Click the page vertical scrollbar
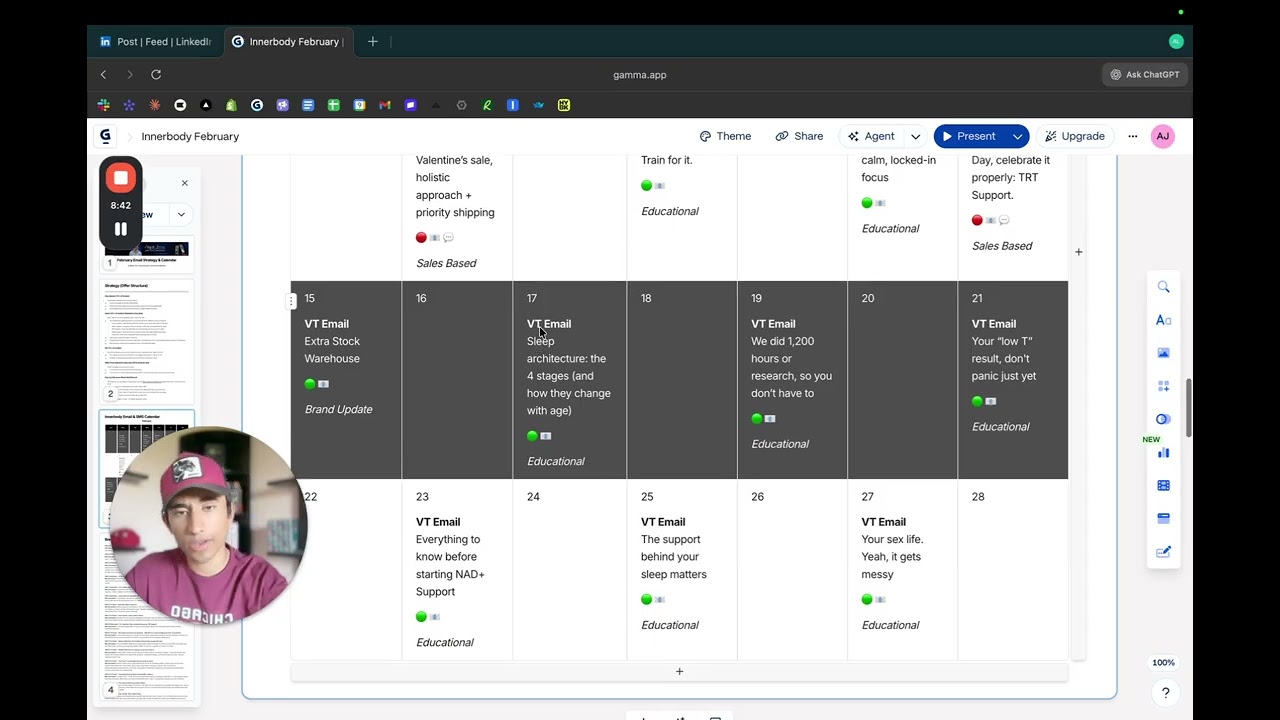The image size is (1280, 720). 1188,408
